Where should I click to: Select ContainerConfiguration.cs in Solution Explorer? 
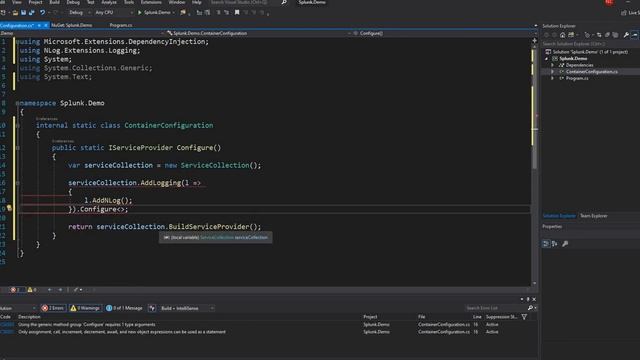591,71
